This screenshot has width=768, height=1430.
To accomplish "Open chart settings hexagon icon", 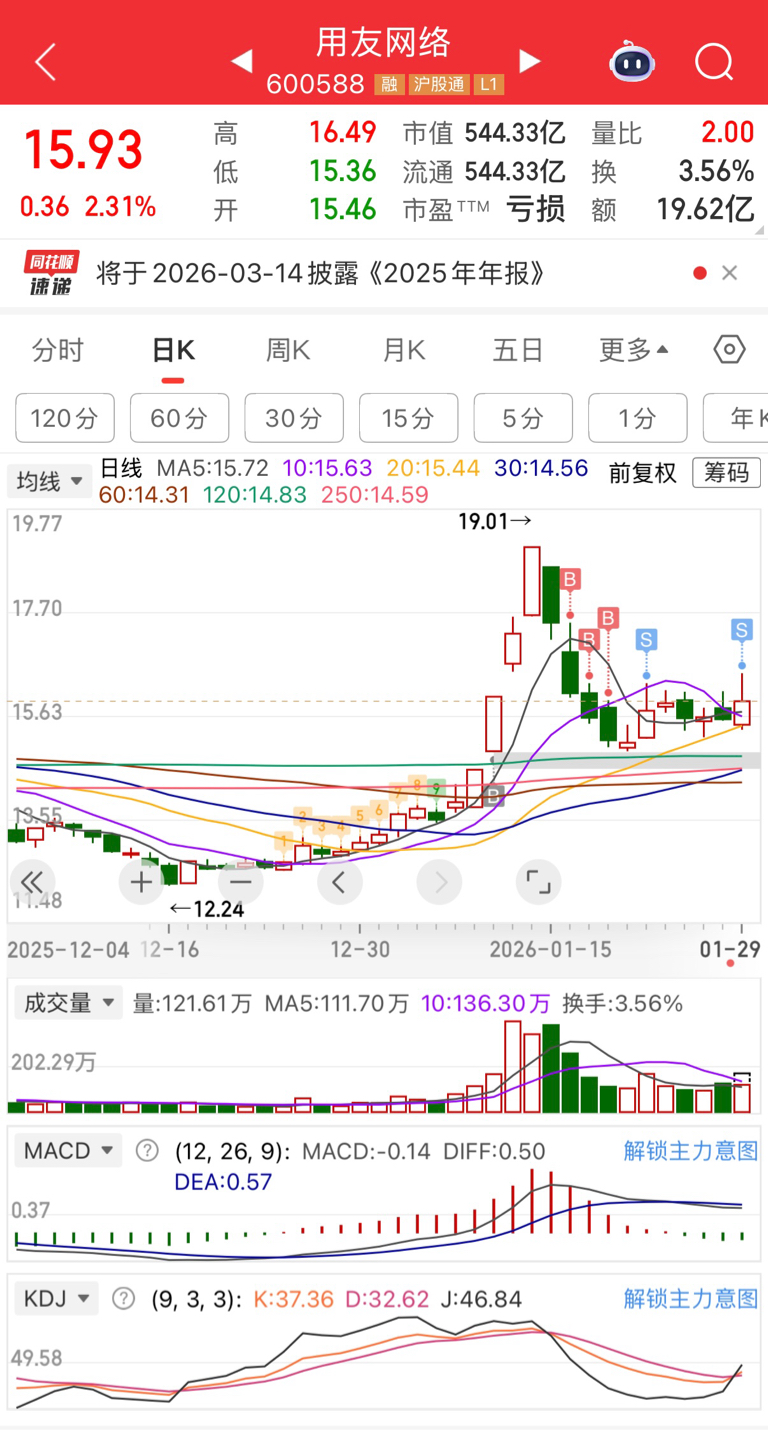I will pyautogui.click(x=730, y=350).
